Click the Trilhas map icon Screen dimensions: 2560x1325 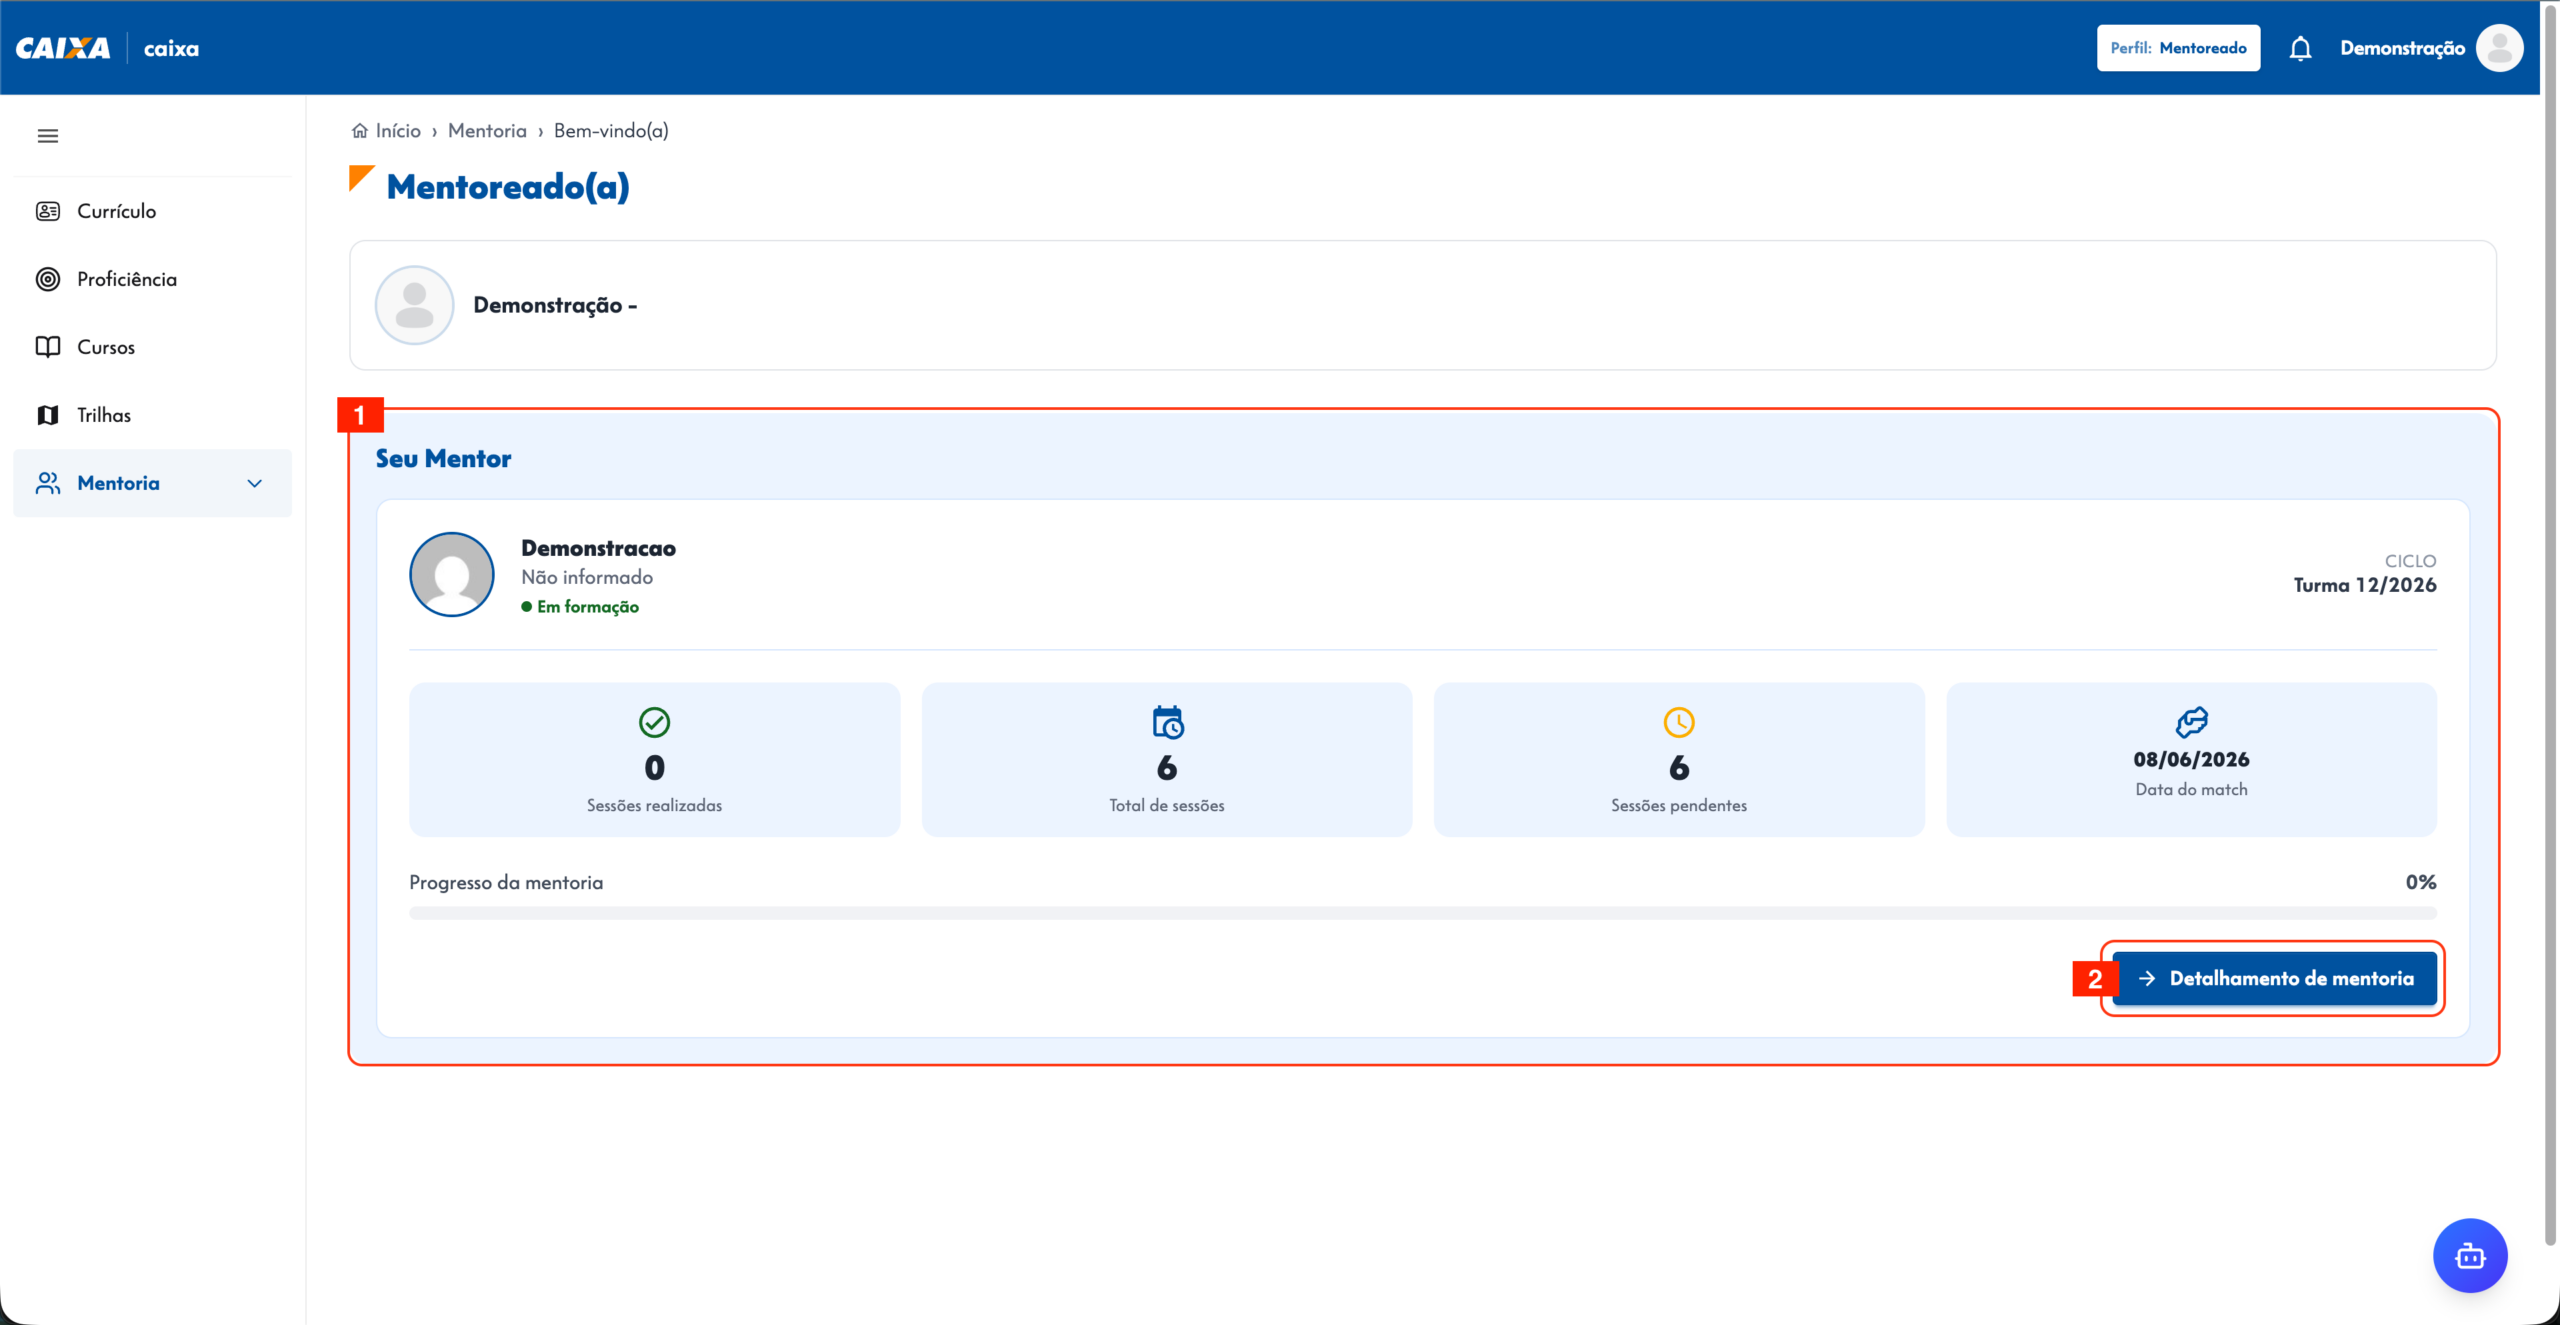click(48, 415)
